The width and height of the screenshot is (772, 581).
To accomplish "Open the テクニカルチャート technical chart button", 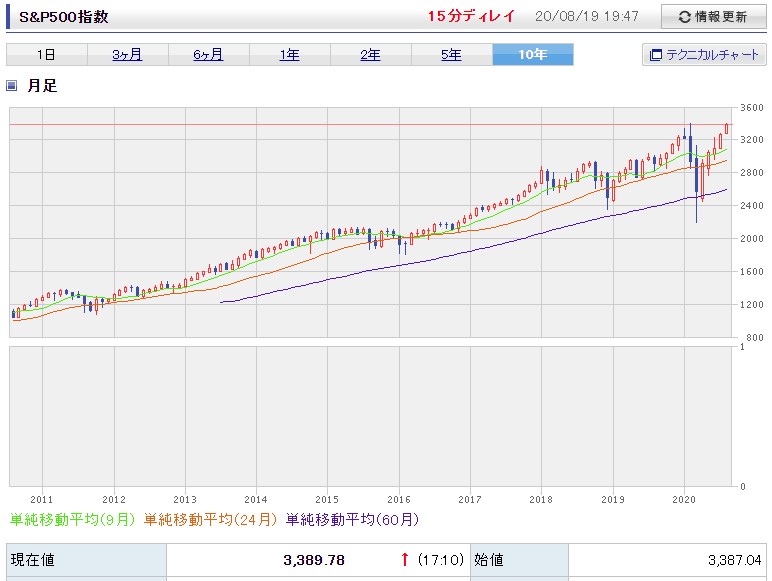I will pos(704,55).
